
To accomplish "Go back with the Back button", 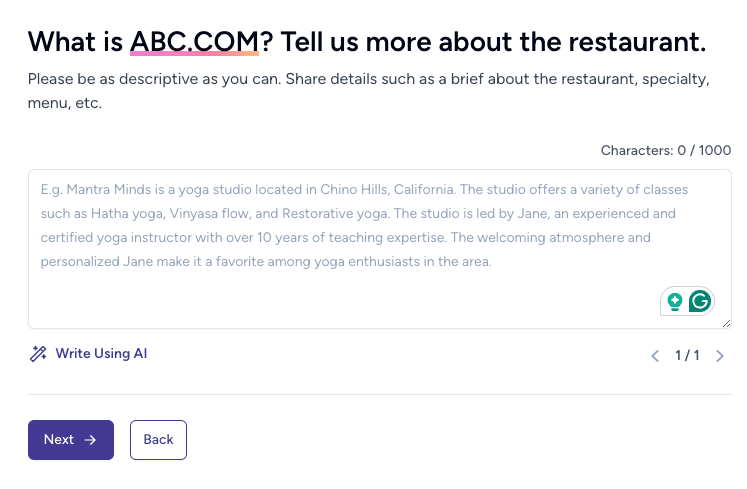I will click(x=158, y=440).
